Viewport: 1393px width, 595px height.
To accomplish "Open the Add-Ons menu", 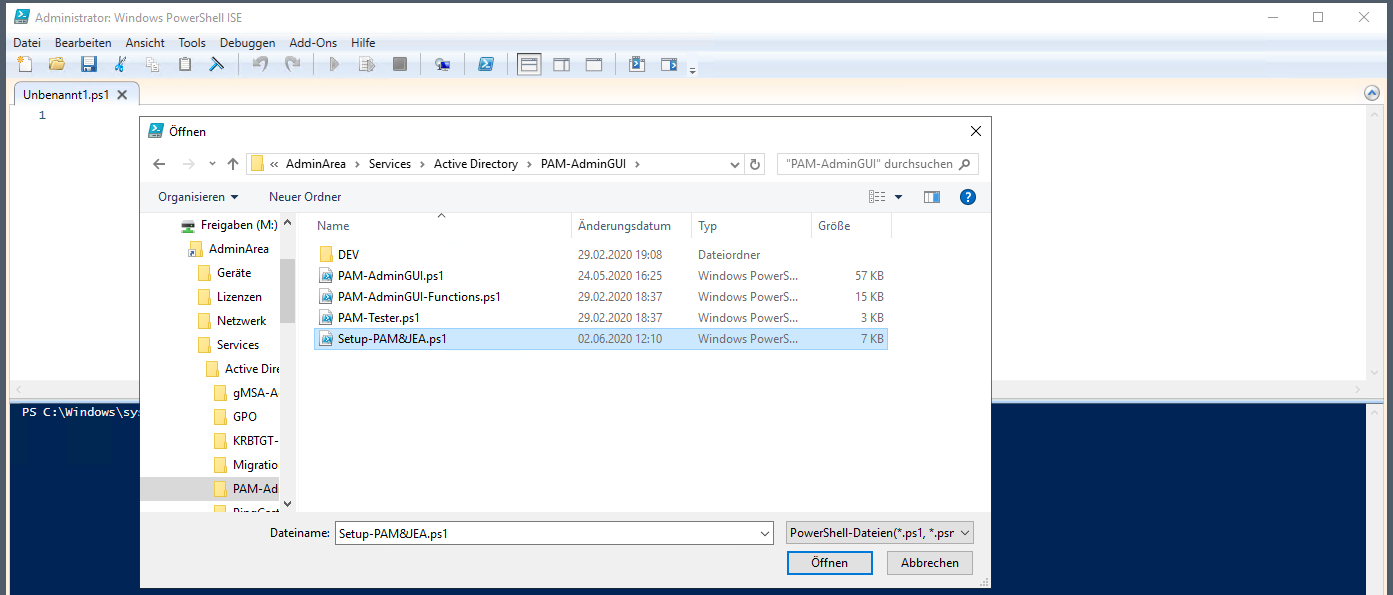I will coord(313,43).
